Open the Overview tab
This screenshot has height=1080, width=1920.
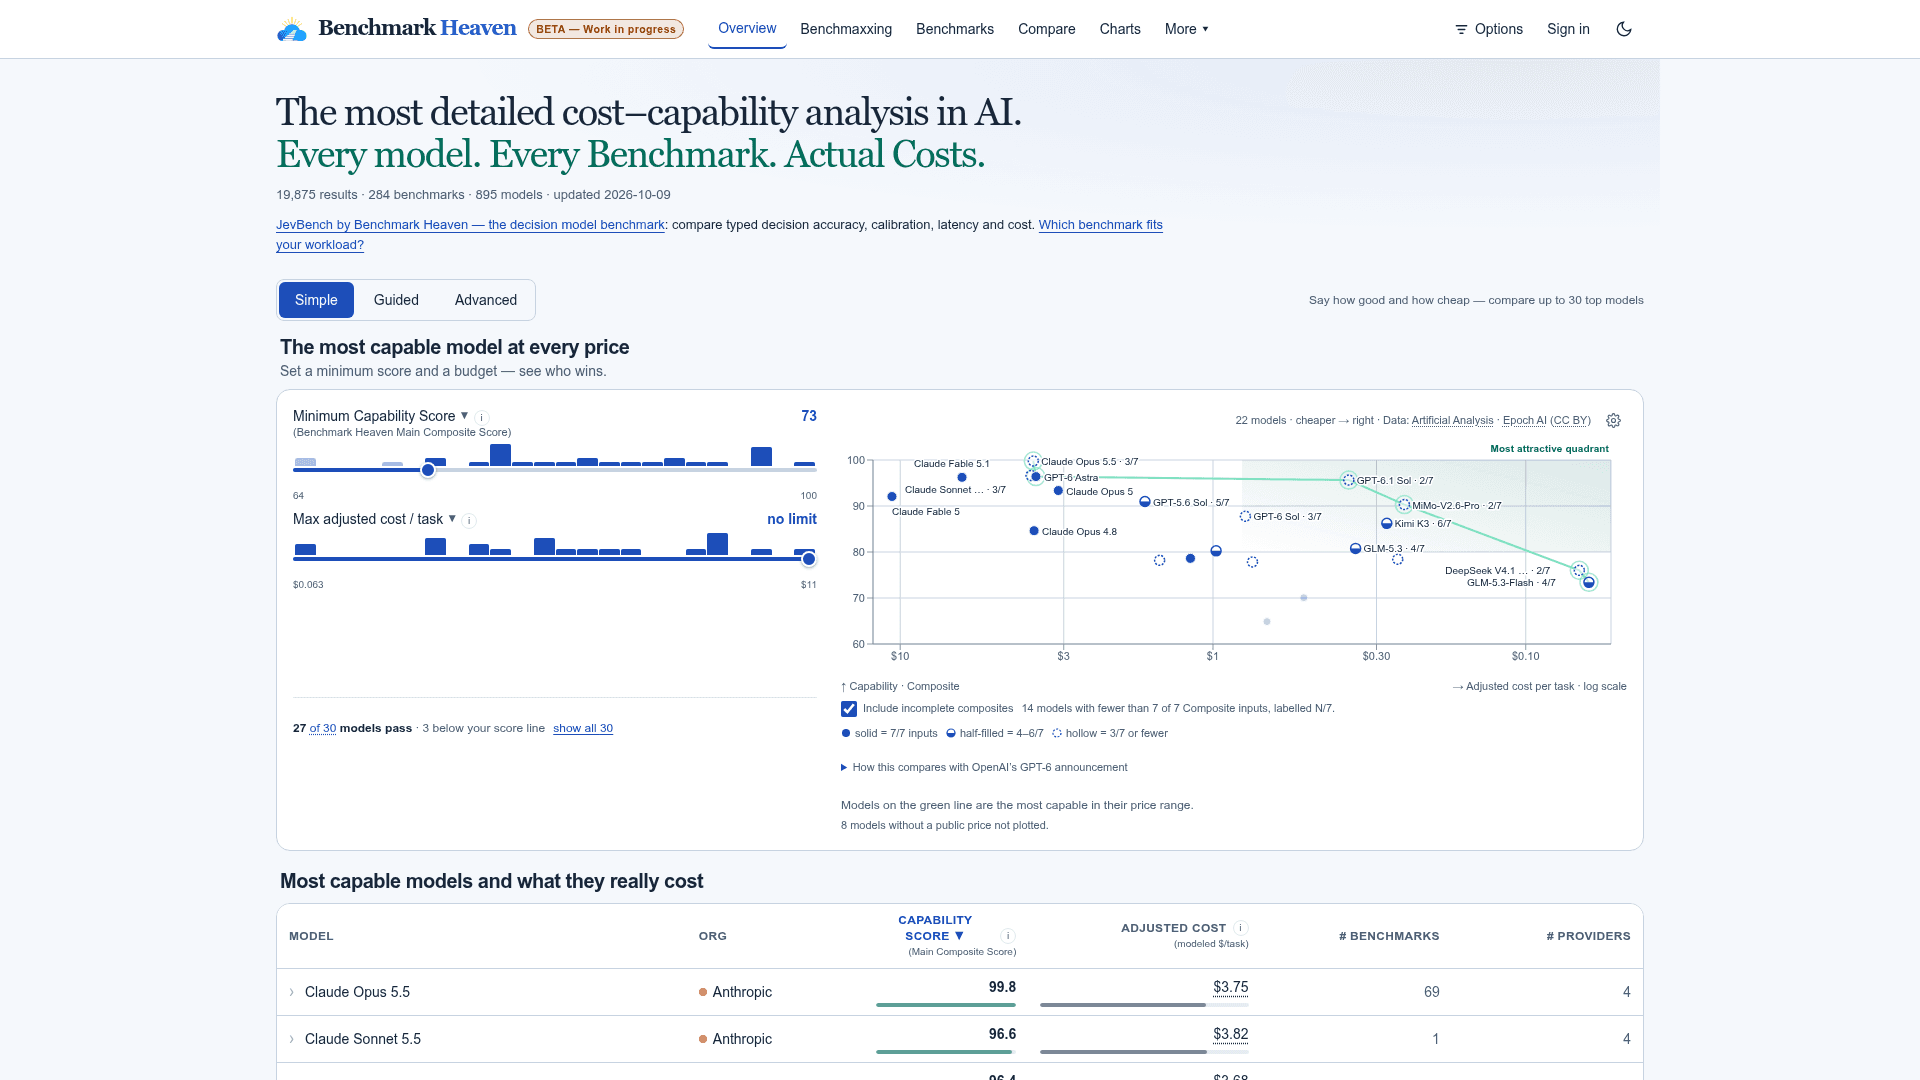(x=747, y=28)
